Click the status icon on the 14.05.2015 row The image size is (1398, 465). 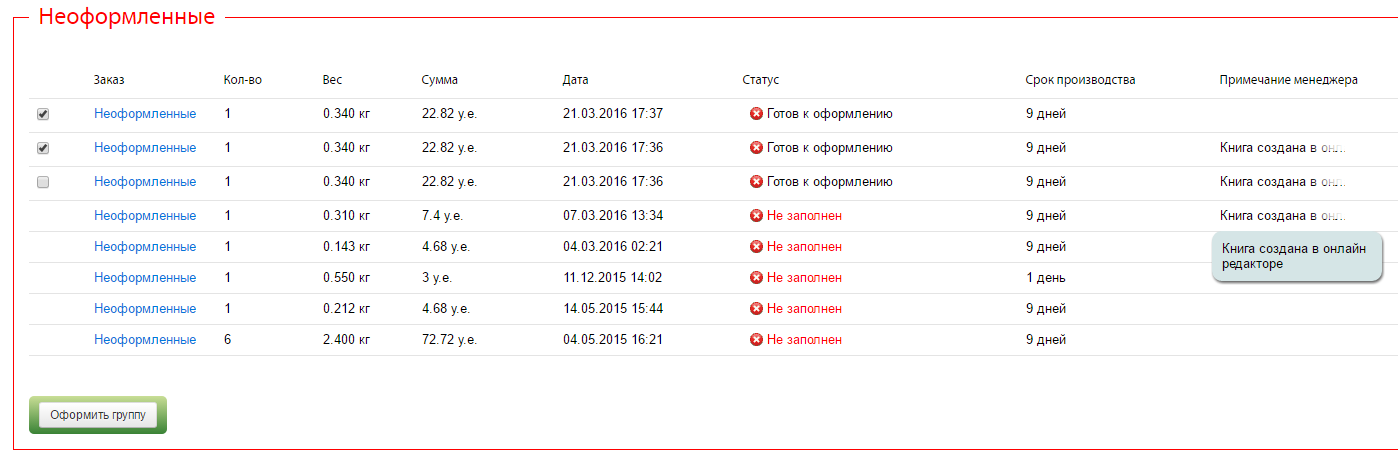(756, 309)
